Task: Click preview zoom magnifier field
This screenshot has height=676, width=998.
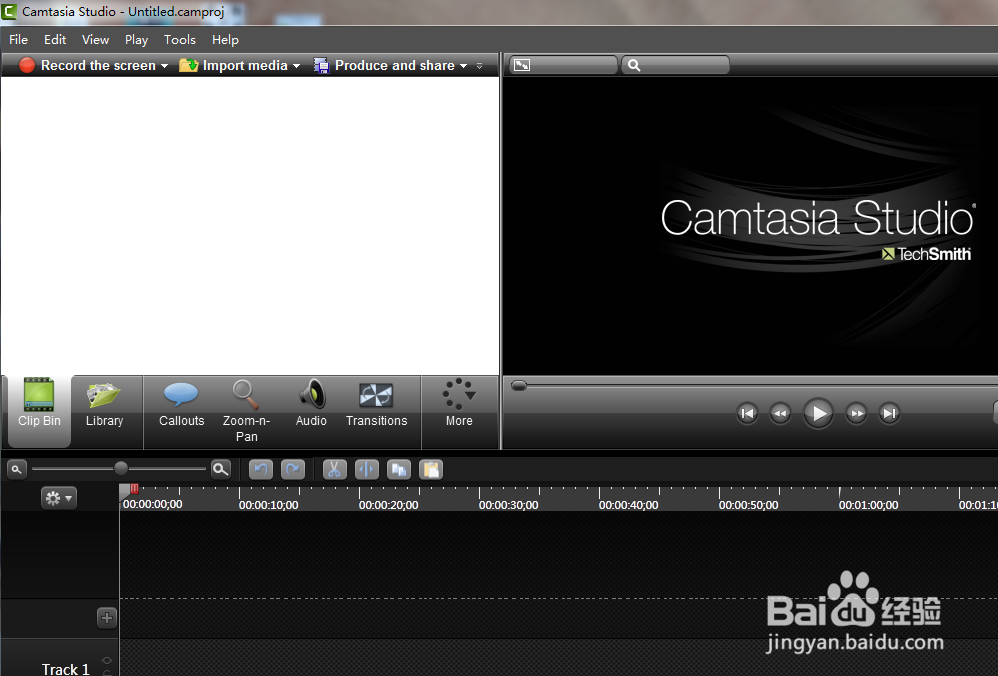Action: [x=675, y=65]
